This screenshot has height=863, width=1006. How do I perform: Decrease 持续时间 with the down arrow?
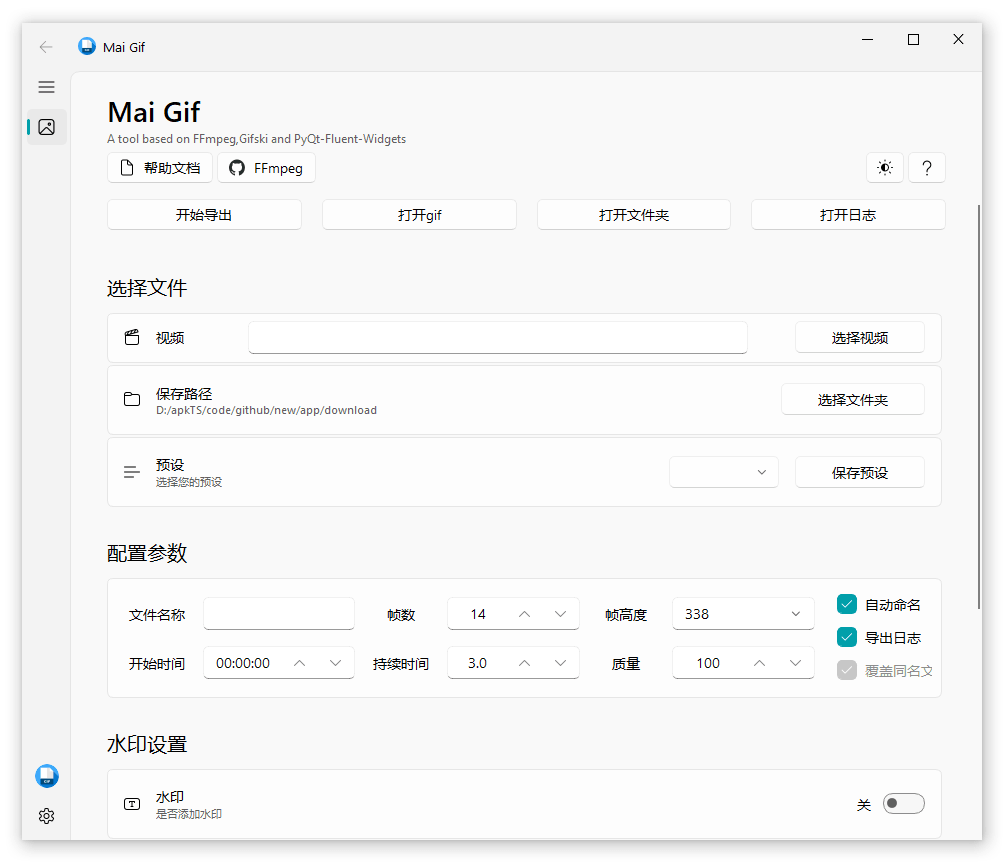pyautogui.click(x=560, y=663)
